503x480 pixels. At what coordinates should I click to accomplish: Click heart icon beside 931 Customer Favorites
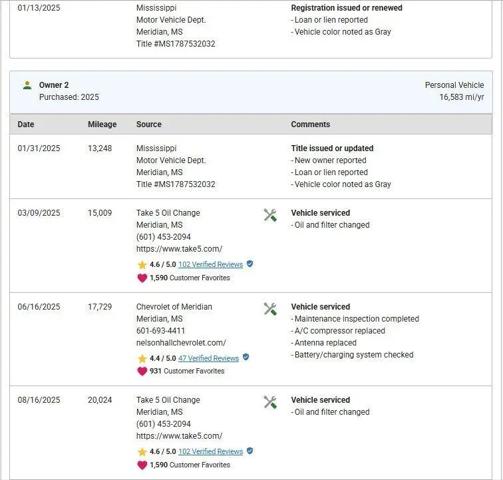tap(142, 371)
